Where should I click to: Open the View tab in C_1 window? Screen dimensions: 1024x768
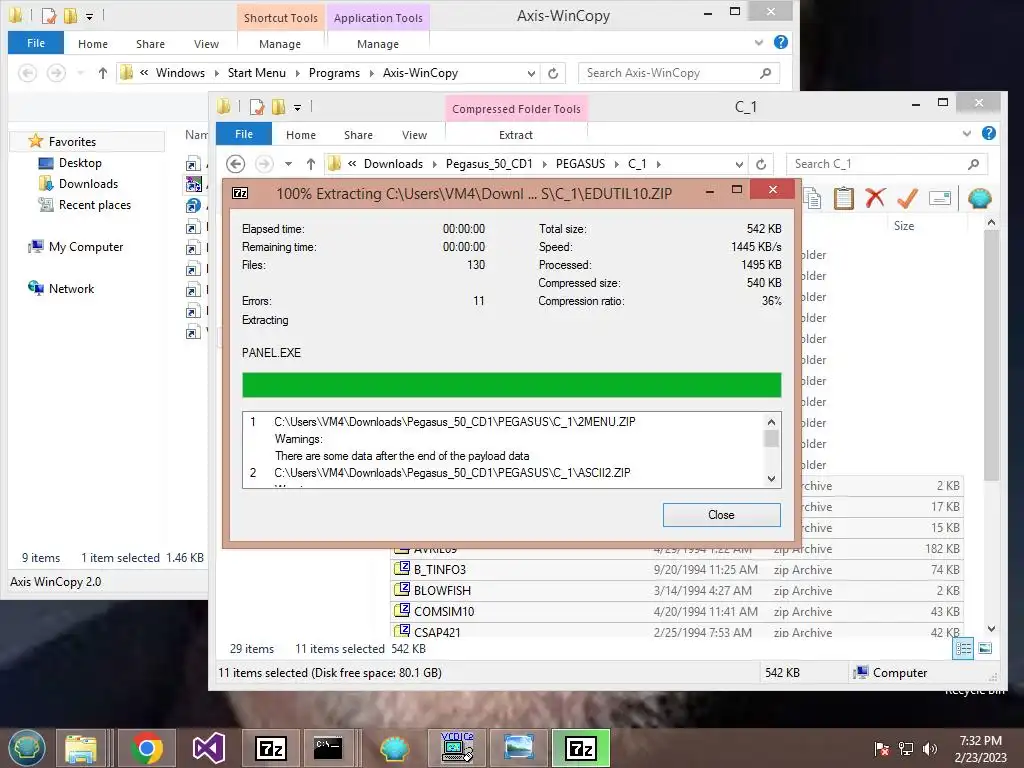point(414,135)
